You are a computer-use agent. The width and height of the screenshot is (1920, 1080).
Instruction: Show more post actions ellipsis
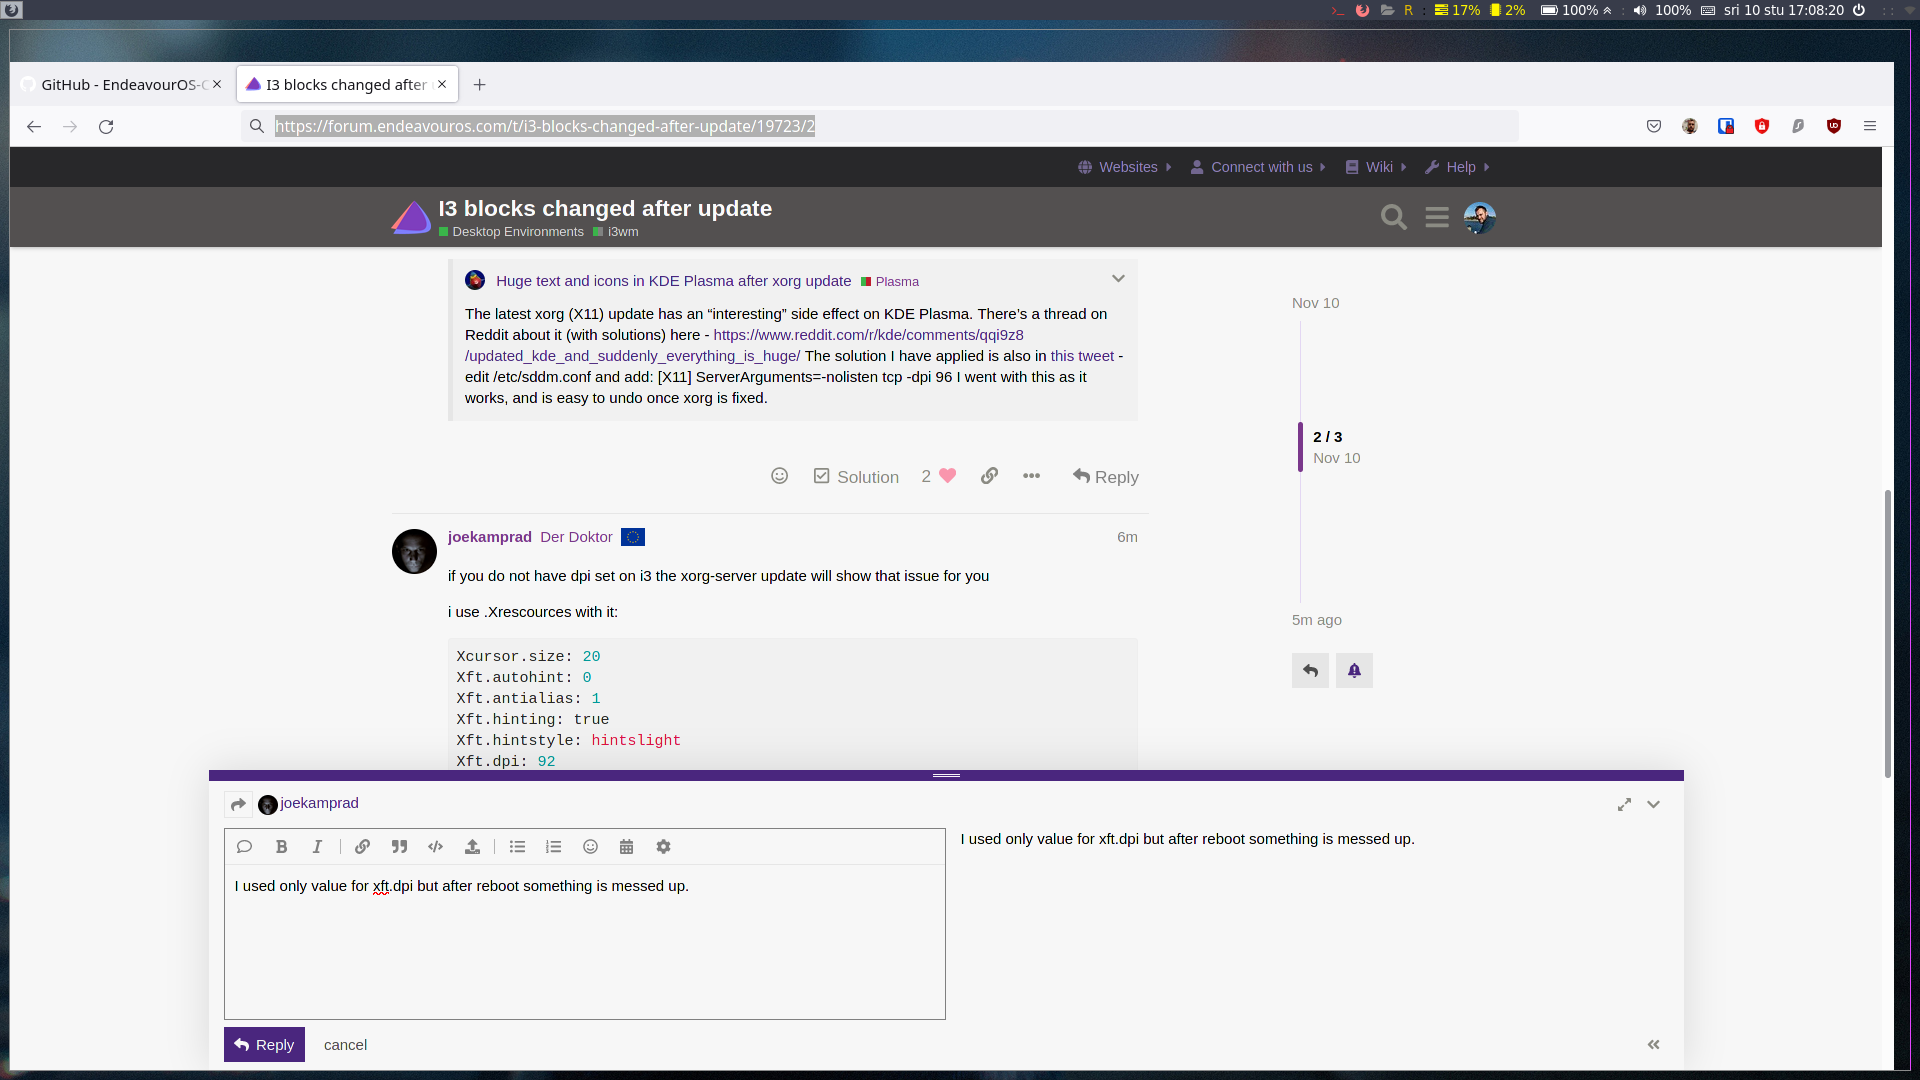coord(1032,476)
